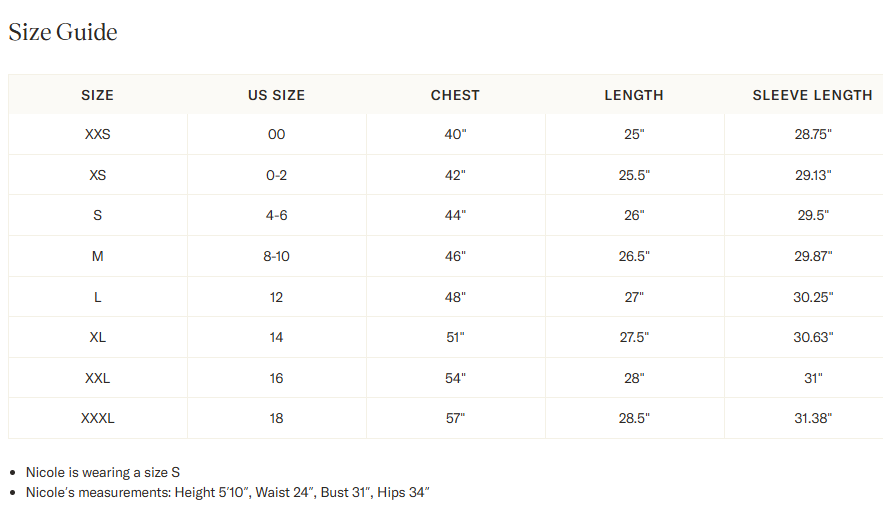Click US size 8-10 cell
Image resolution: width=883 pixels, height=525 pixels.
pyautogui.click(x=276, y=256)
